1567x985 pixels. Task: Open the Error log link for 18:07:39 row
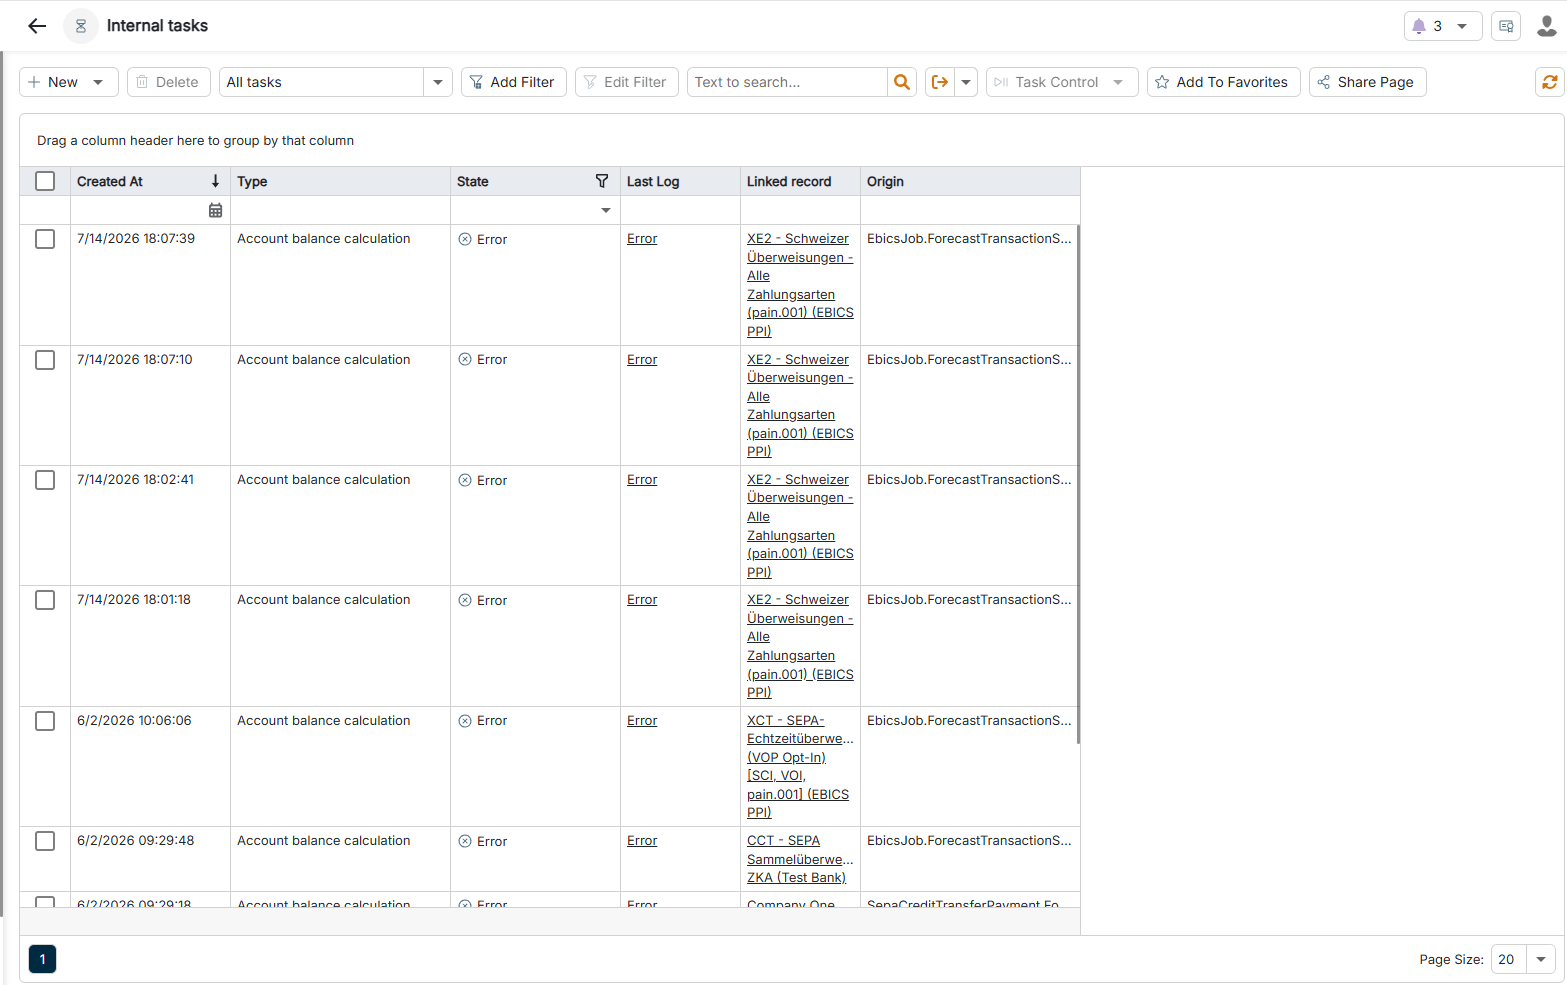point(642,239)
